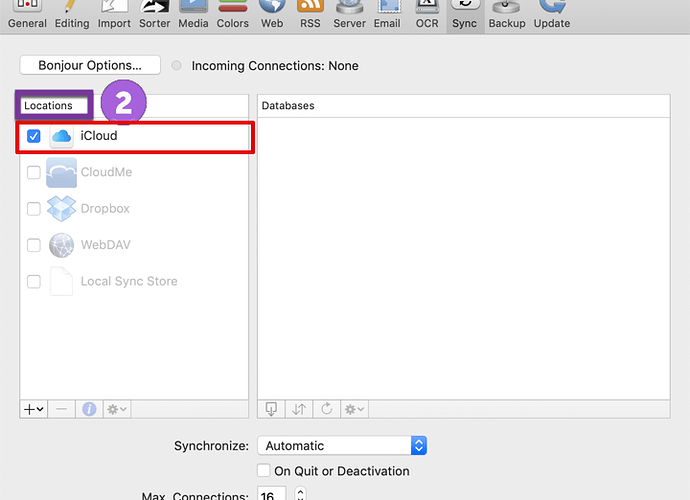Open the Backup preferences pane
The image size is (690, 500).
point(506,15)
